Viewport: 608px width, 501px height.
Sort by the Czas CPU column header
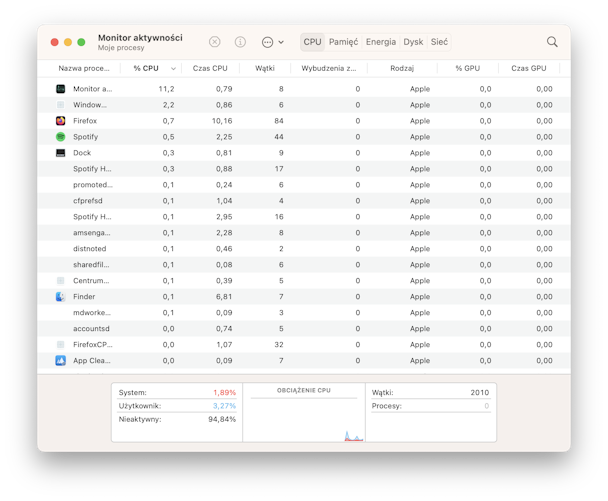click(x=210, y=68)
